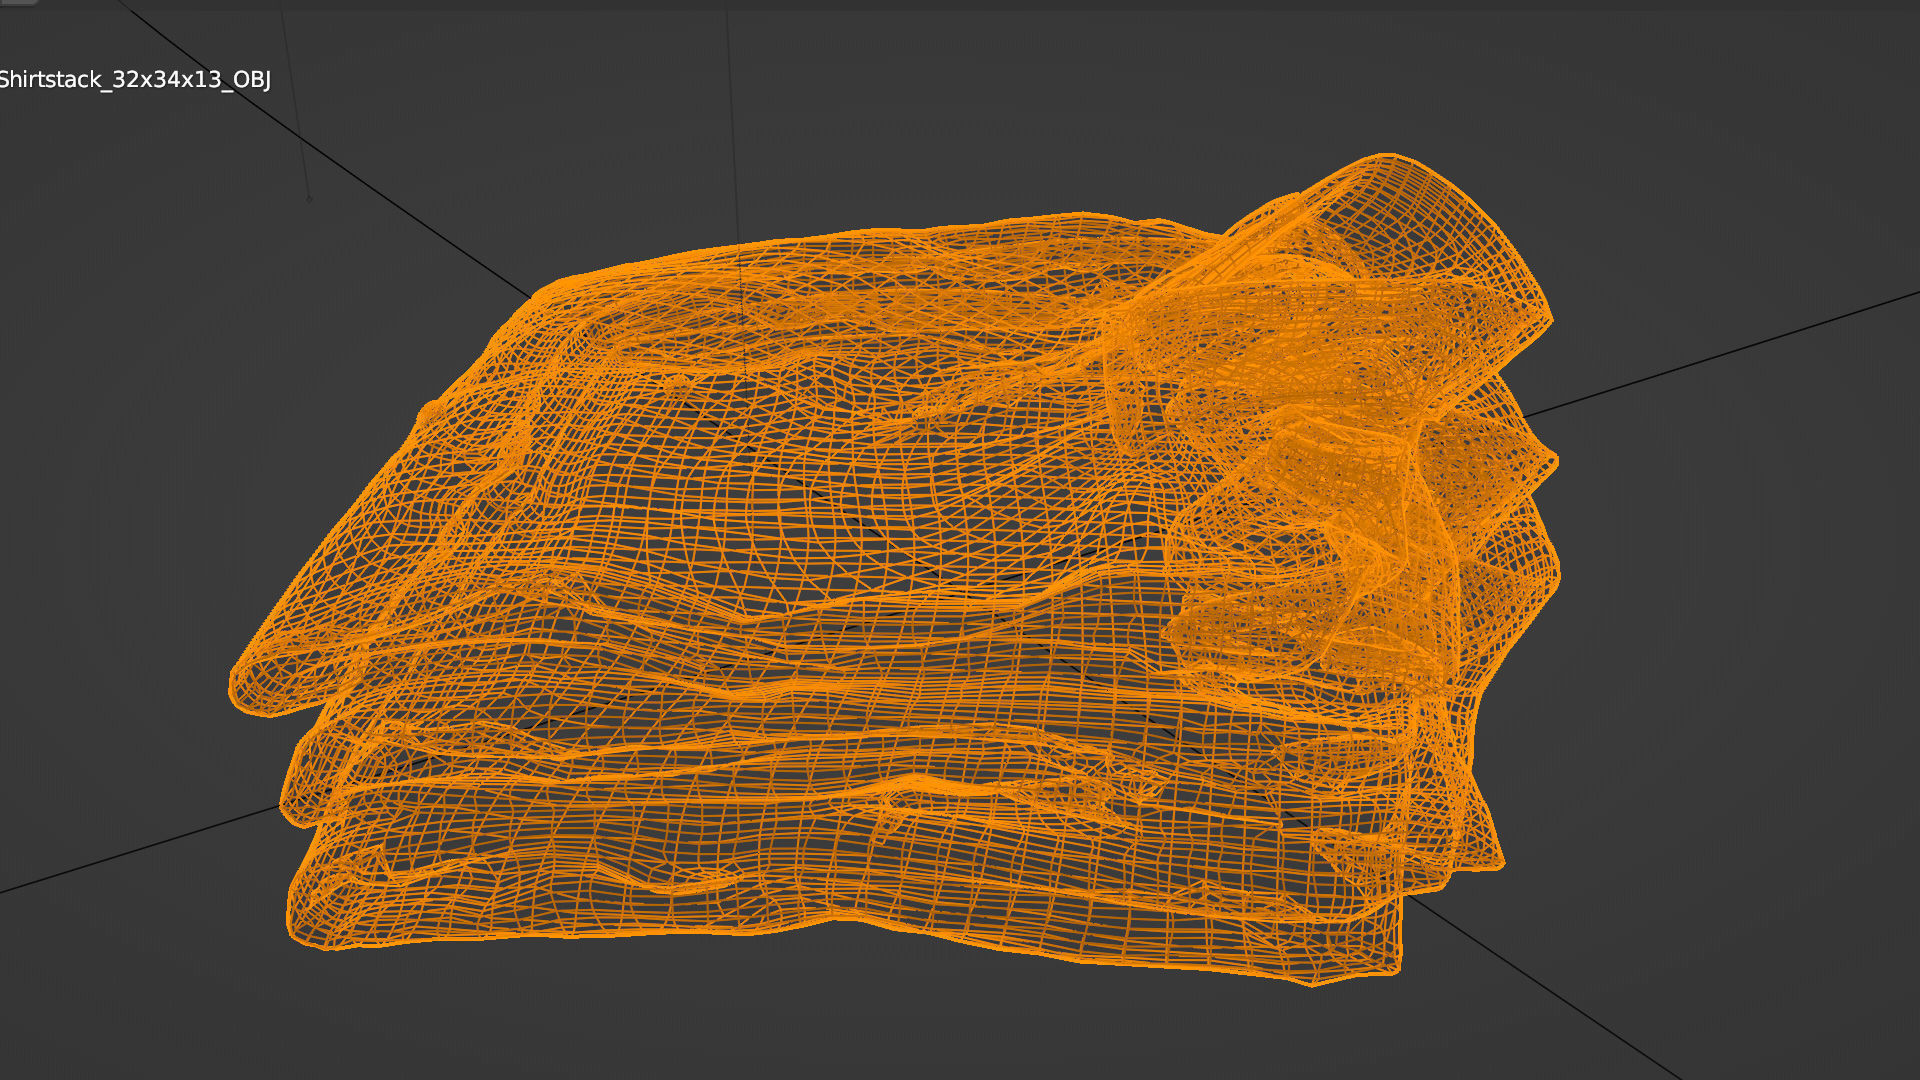The width and height of the screenshot is (1920, 1080).
Task: Click the small diamond marker near the top-left
Action: tap(309, 198)
